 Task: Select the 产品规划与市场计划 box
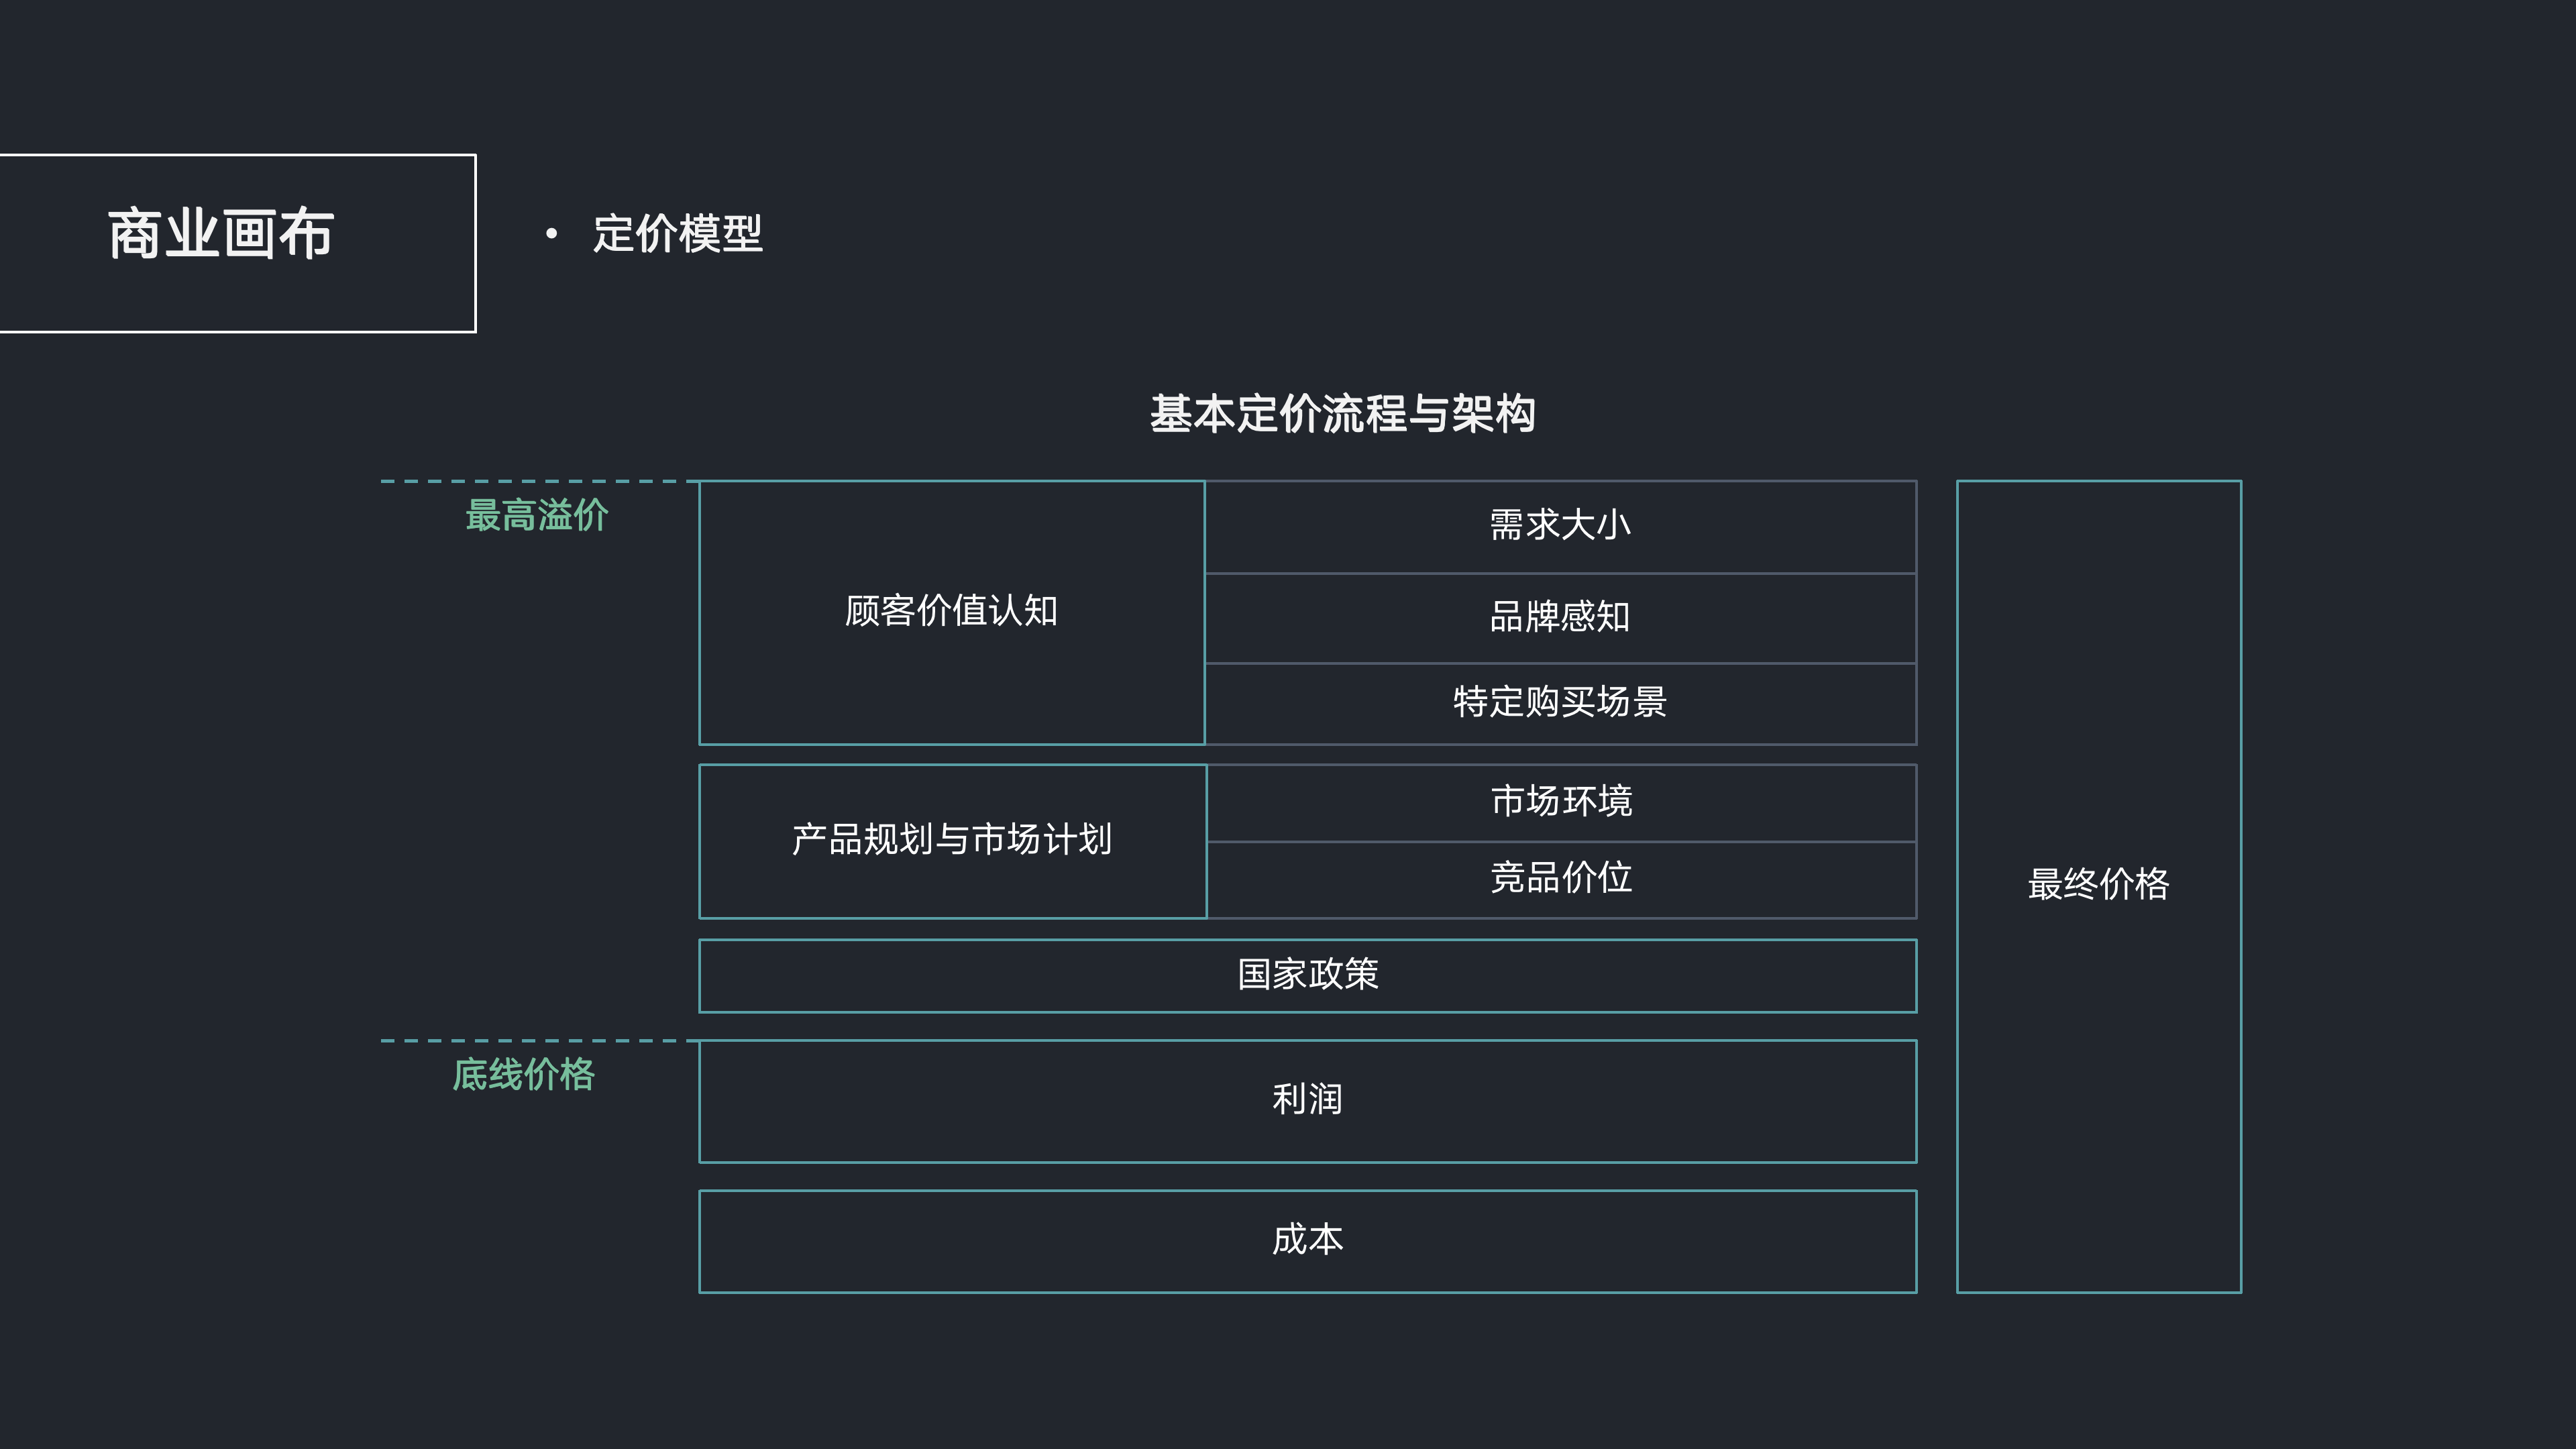pyautogui.click(x=951, y=840)
